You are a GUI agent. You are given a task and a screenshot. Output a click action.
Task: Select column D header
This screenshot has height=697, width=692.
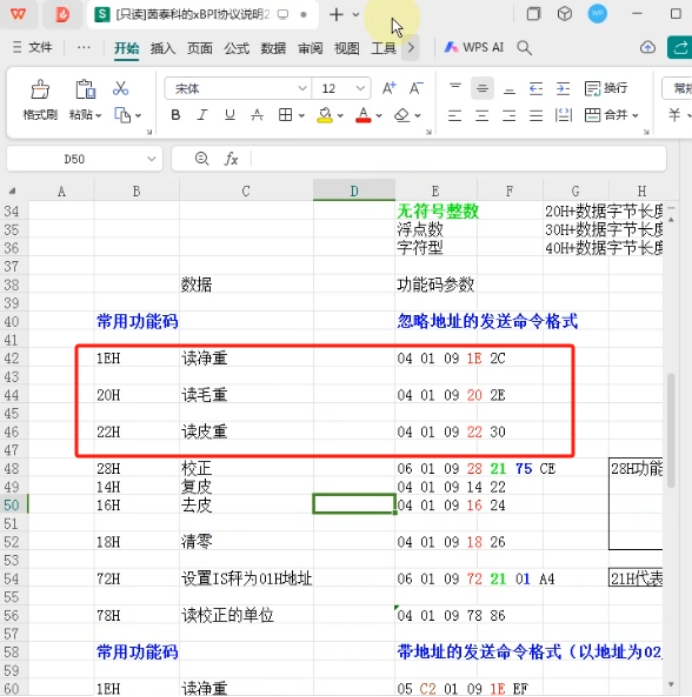(354, 191)
